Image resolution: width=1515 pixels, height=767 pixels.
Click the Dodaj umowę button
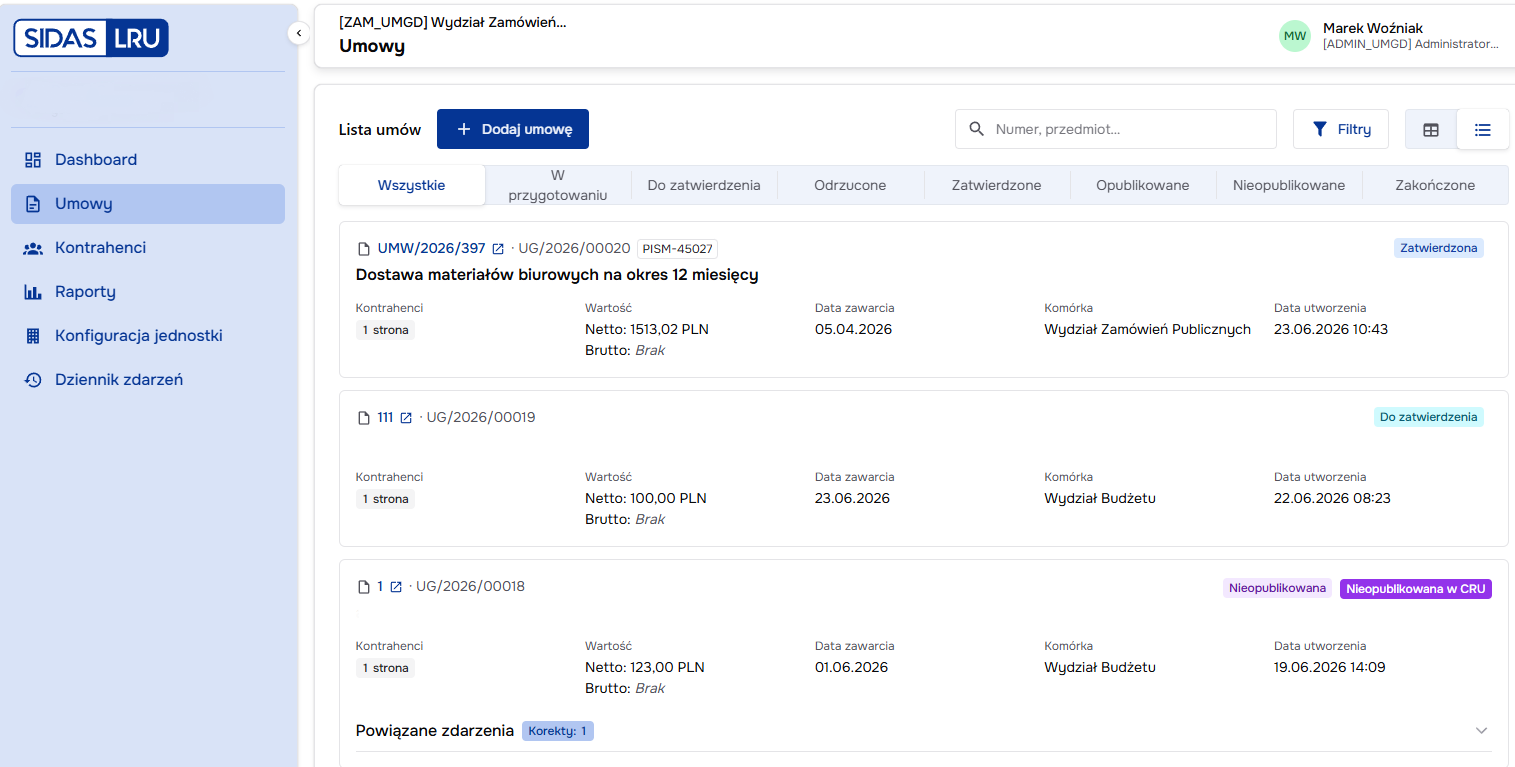[513, 129]
